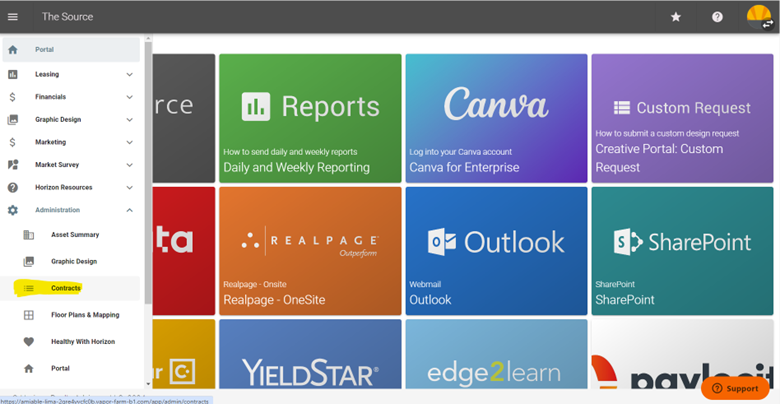This screenshot has width=780, height=404.
Task: Click the Market Survey icon
Action: 13,165
